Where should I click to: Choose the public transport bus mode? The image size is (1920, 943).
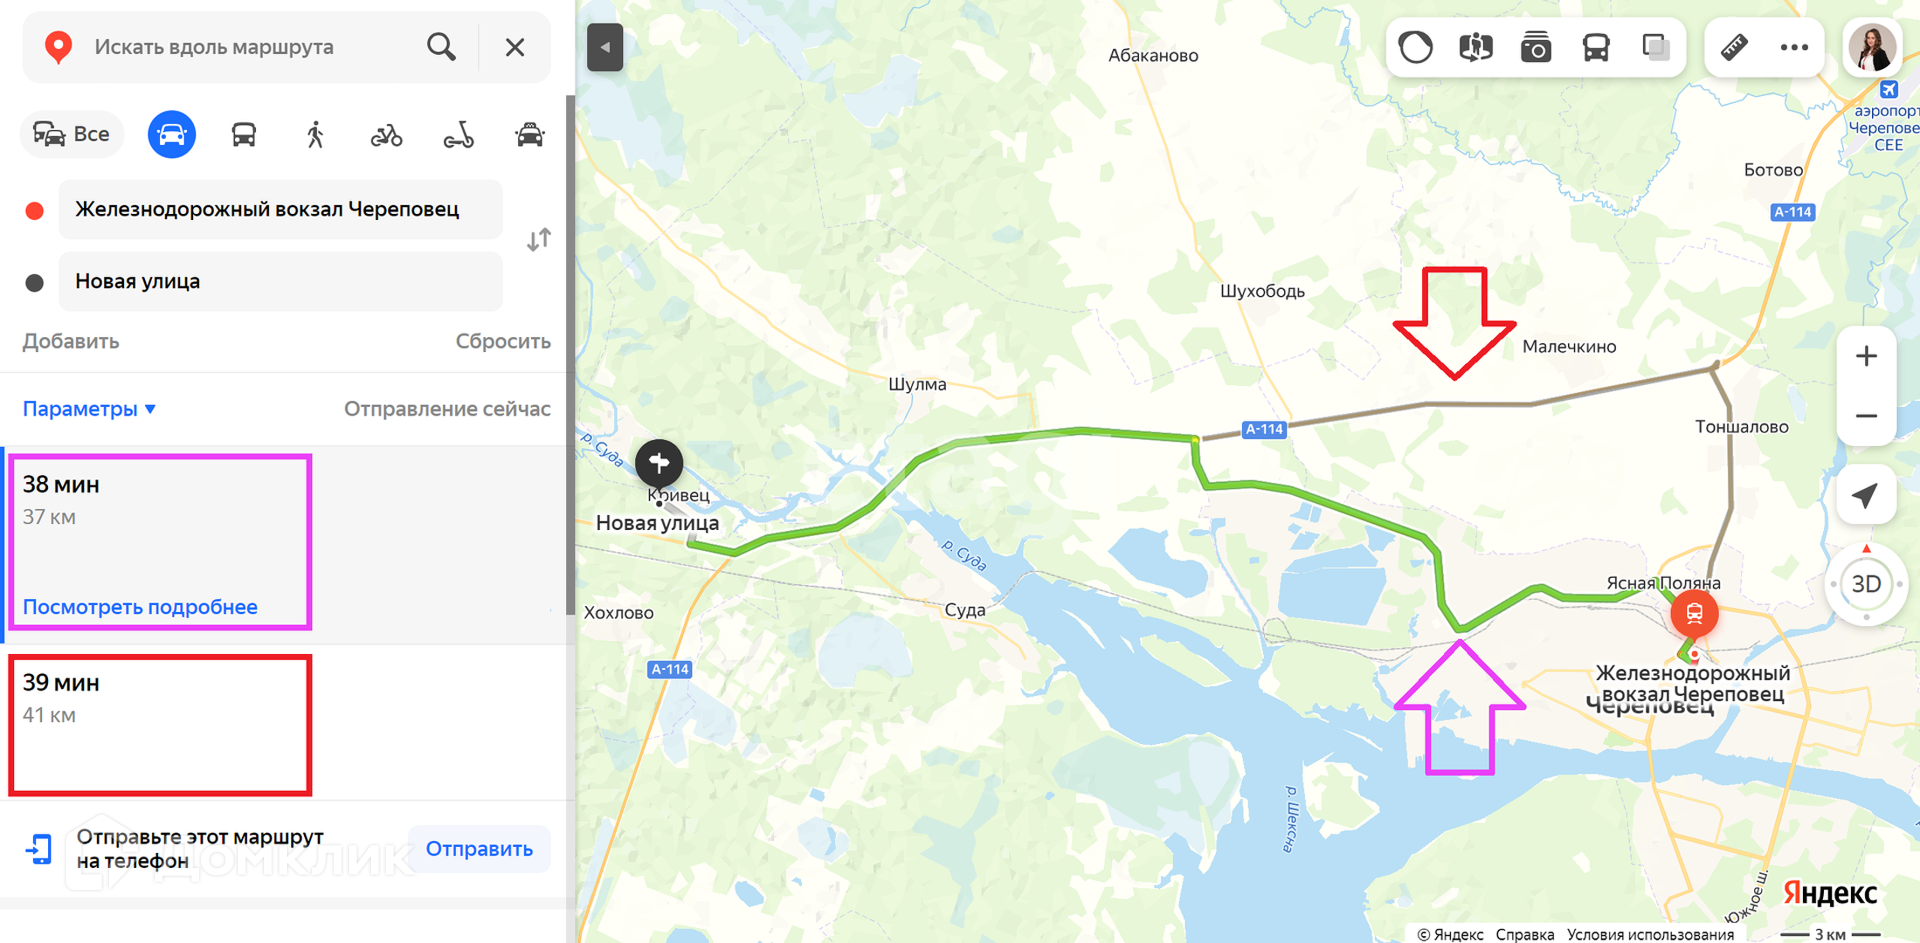click(x=244, y=134)
